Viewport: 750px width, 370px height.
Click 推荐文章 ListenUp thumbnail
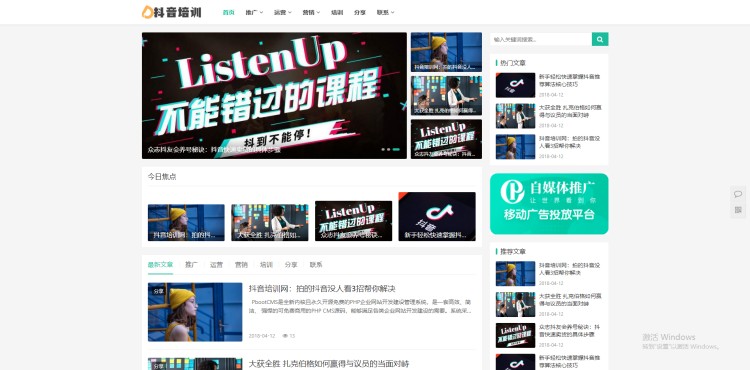[x=515, y=336]
